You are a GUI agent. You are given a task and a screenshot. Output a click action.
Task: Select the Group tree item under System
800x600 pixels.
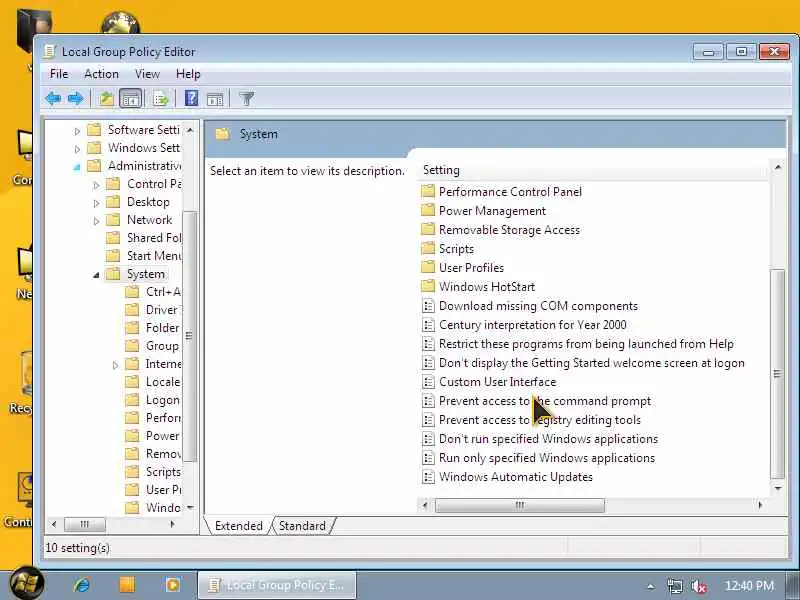162,346
